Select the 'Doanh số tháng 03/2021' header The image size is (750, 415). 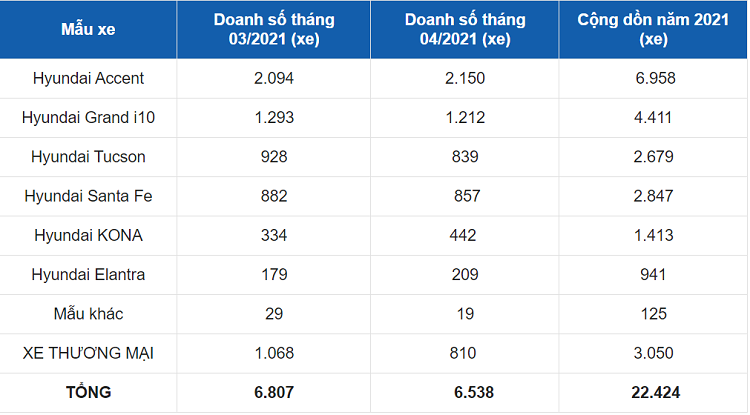pyautogui.click(x=274, y=30)
